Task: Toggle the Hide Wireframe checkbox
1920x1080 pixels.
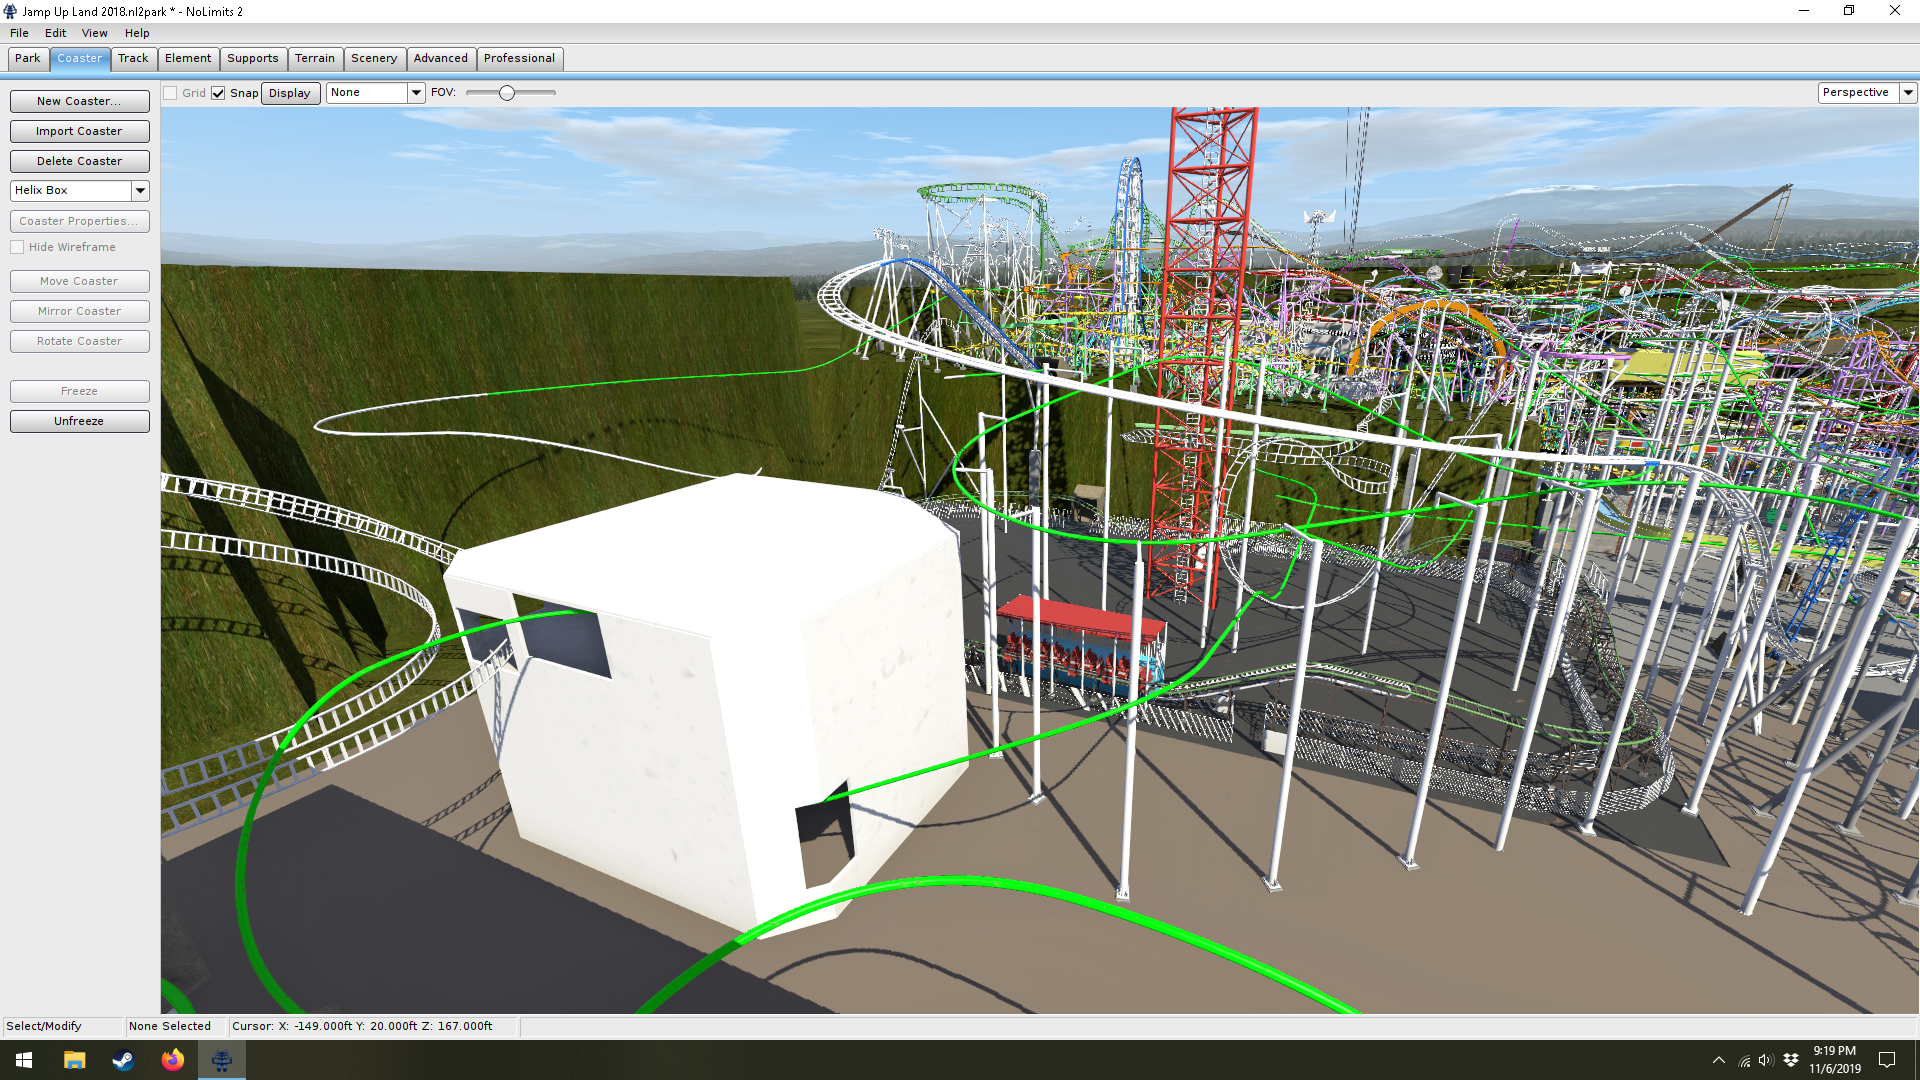Action: (x=18, y=247)
